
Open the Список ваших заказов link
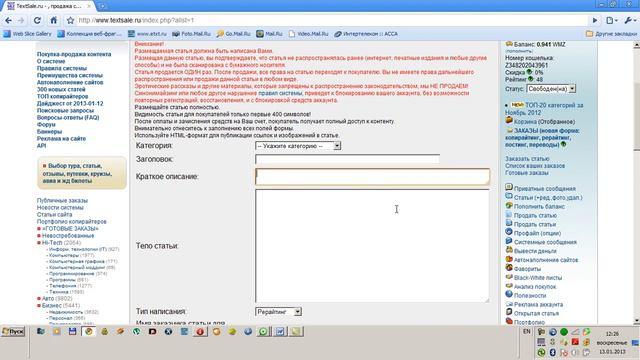click(535, 166)
